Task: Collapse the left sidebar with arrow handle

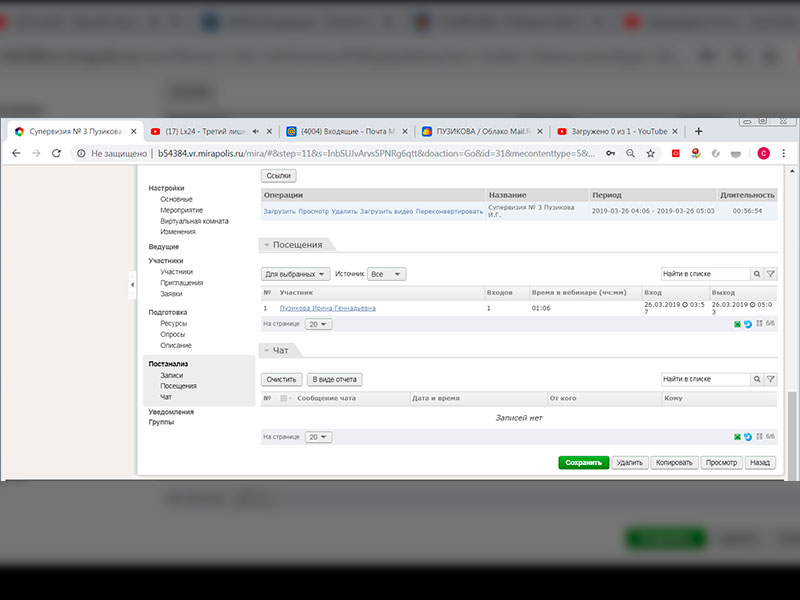Action: [132, 285]
